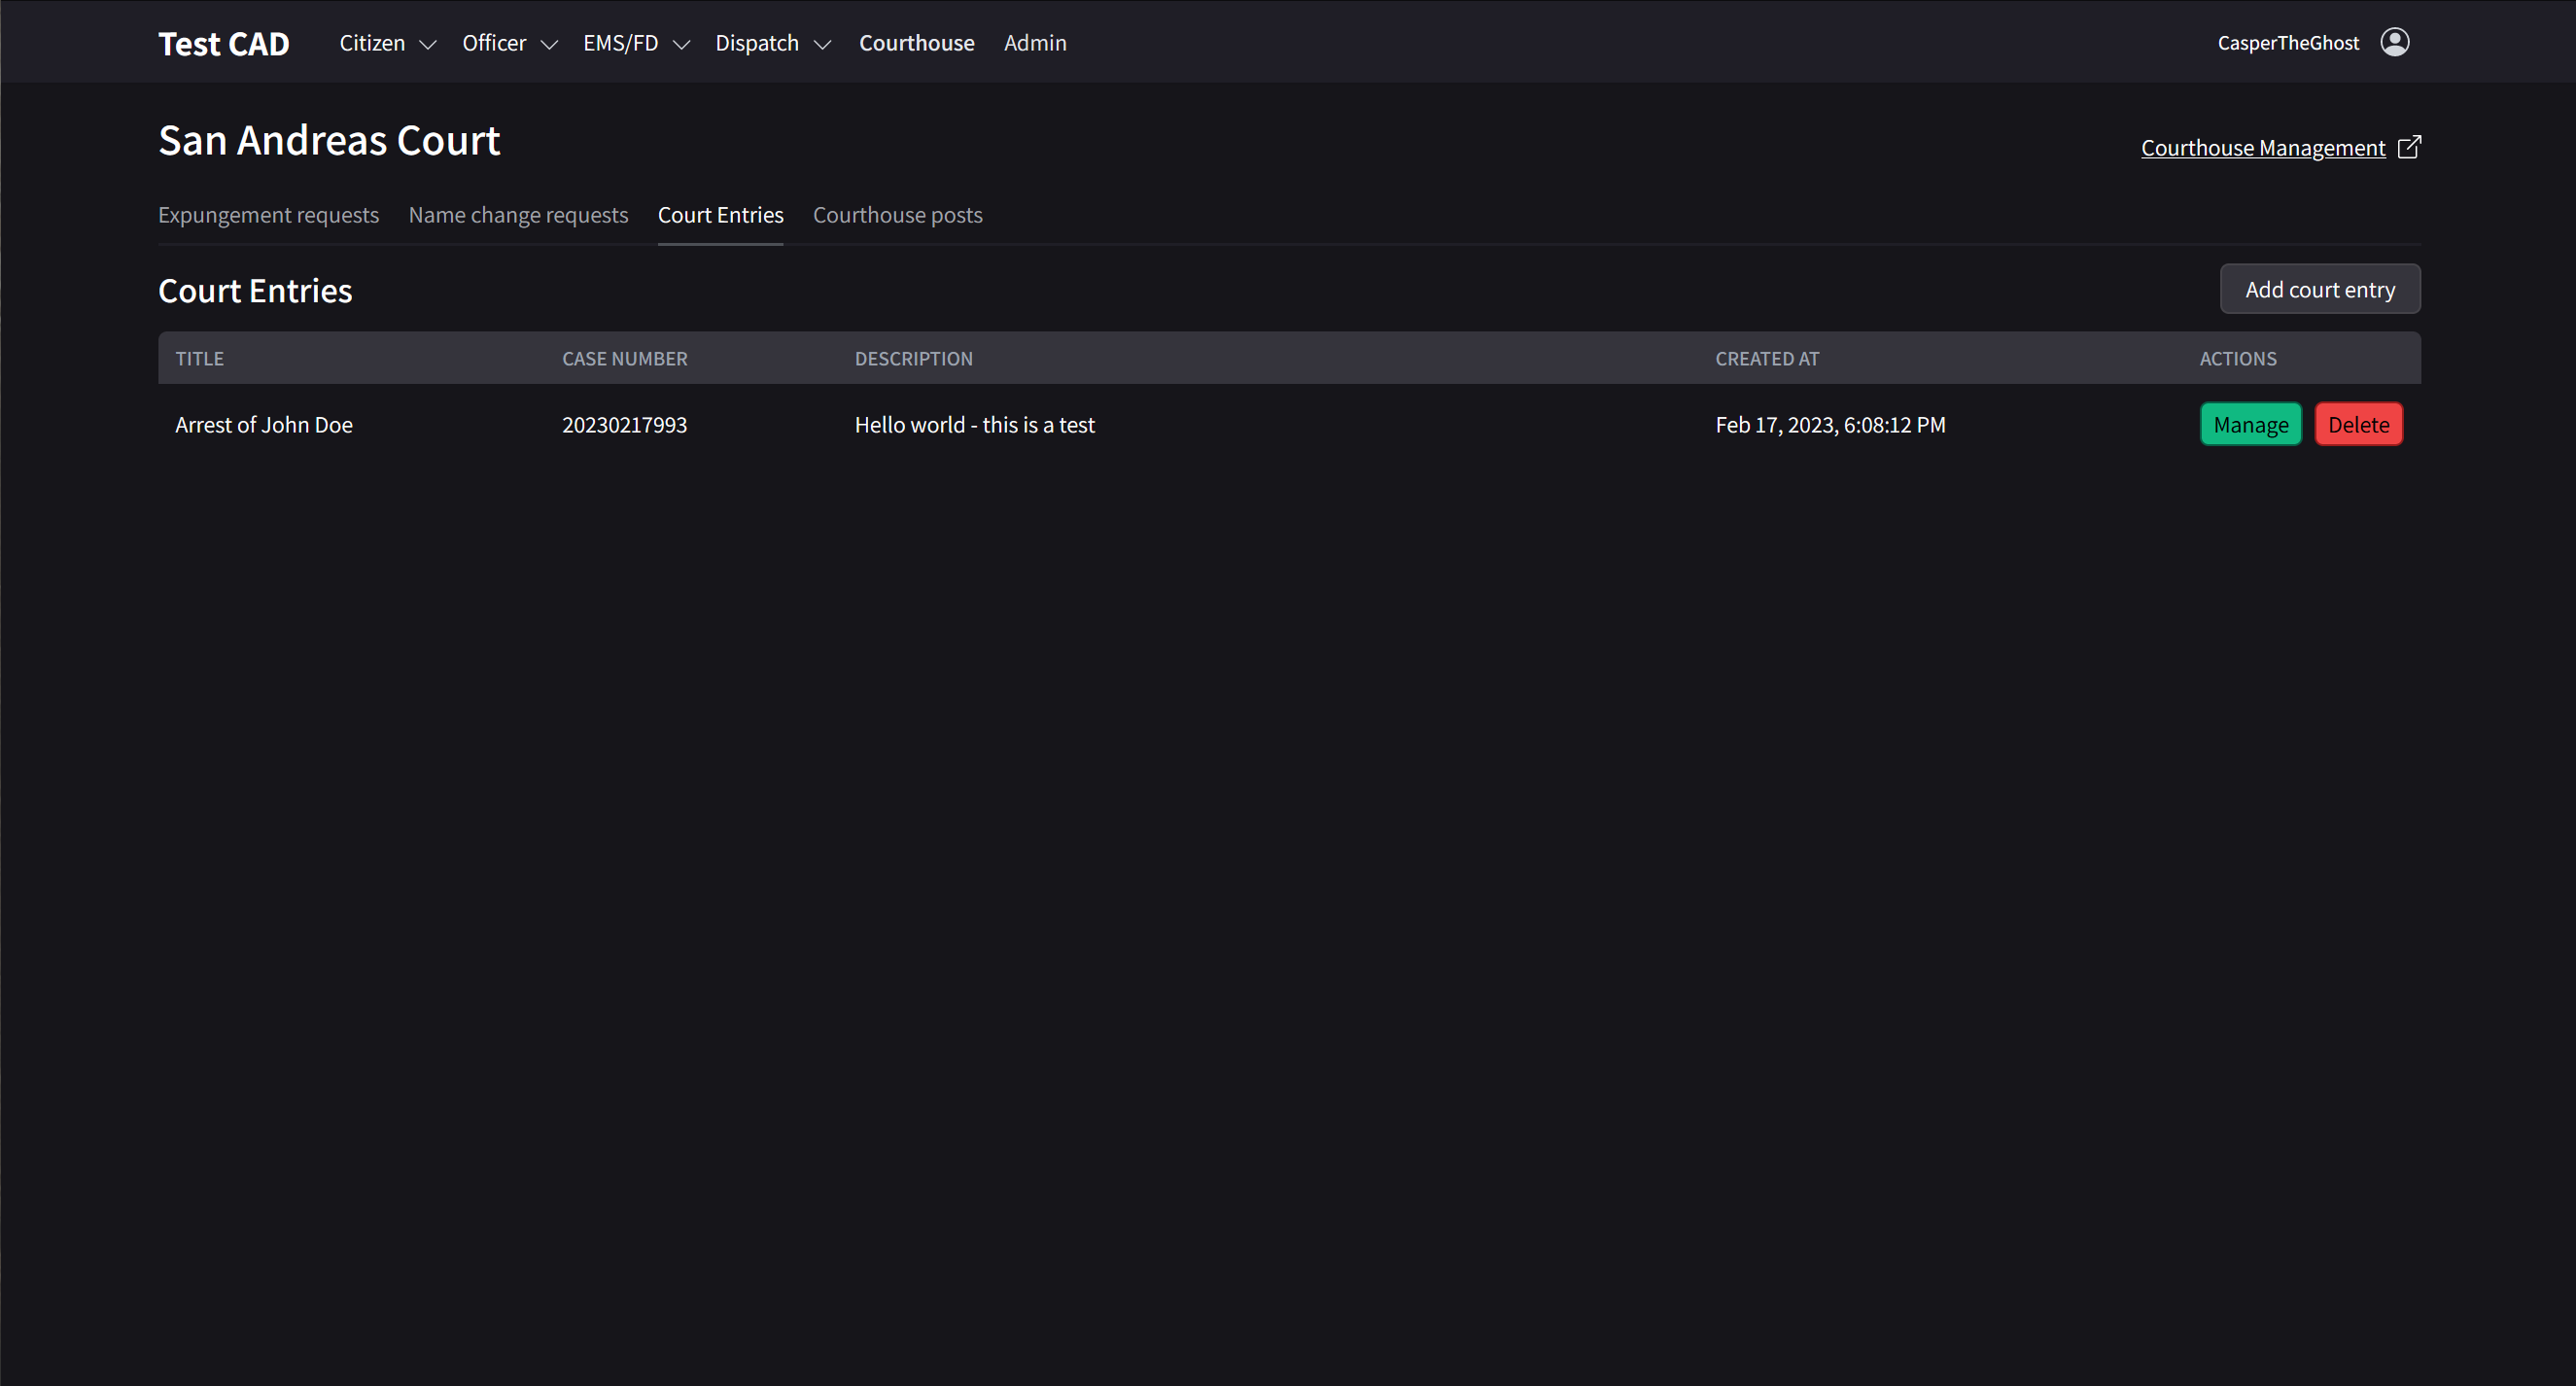2576x1386 pixels.
Task: Expand the EMS/FD navigation dropdown
Action: [x=636, y=43]
